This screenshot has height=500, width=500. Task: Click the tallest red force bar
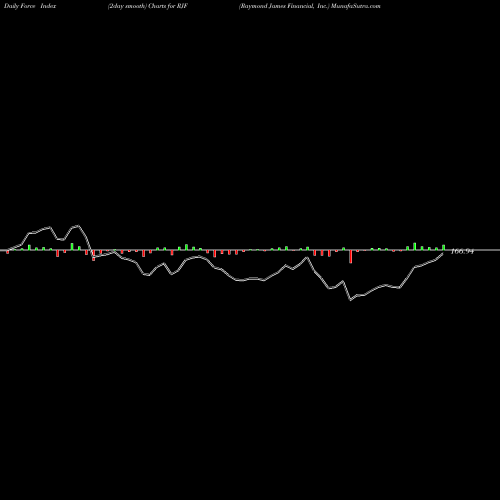(350, 256)
